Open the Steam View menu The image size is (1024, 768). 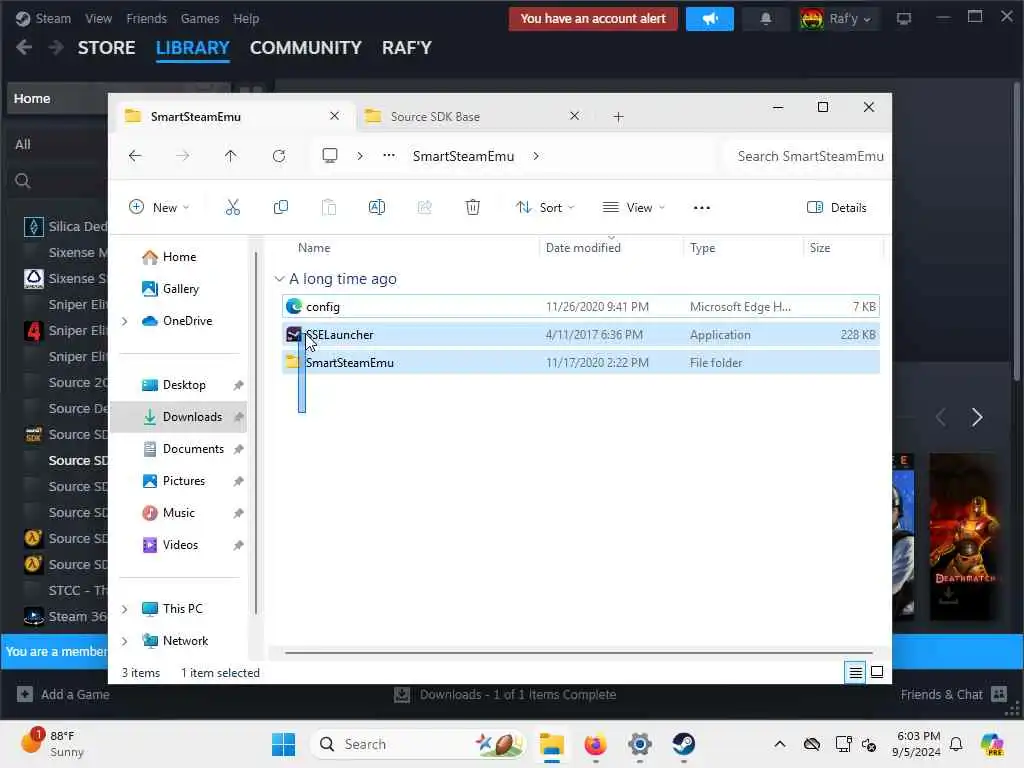[x=99, y=19]
